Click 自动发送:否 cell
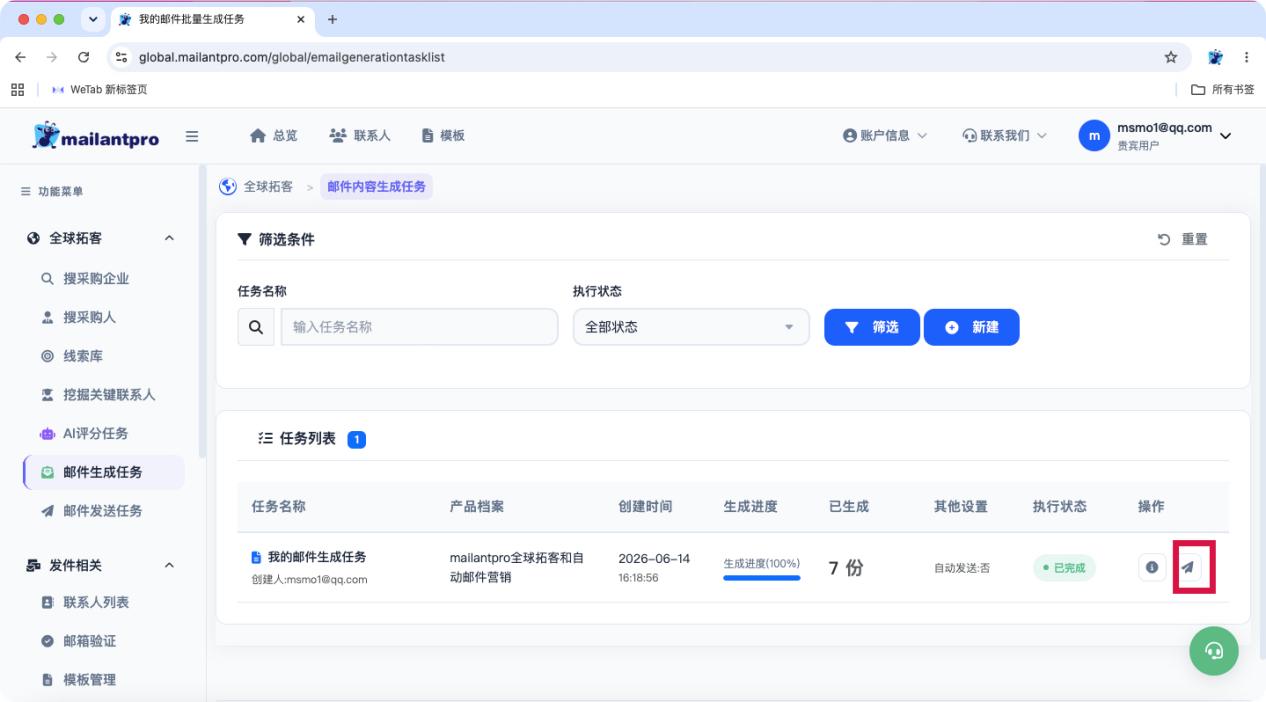The image size is (1266, 702). (x=962, y=568)
